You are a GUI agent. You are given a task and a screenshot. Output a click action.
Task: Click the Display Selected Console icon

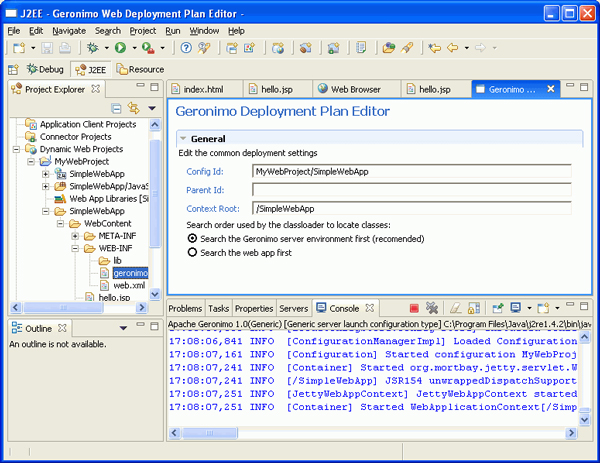[x=516, y=308]
